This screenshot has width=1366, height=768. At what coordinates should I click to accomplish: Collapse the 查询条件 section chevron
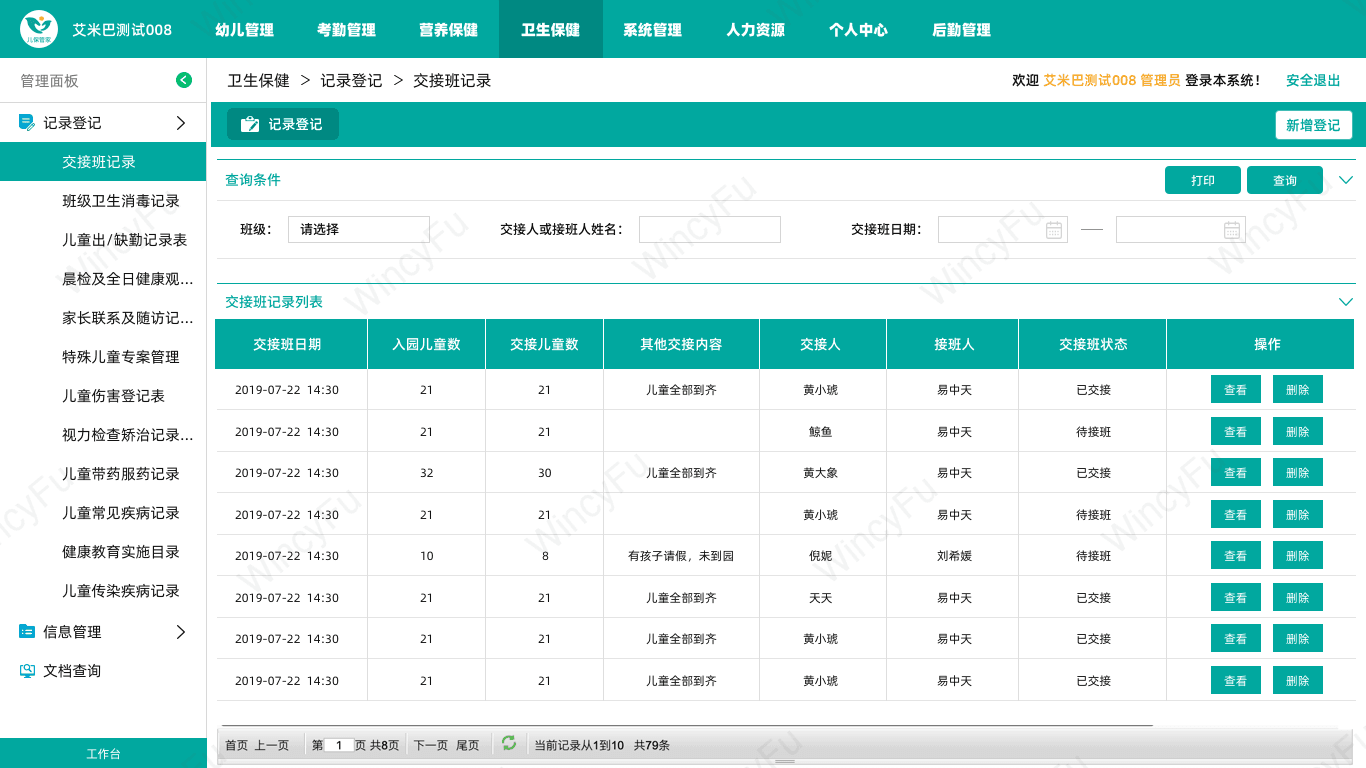[x=1346, y=180]
